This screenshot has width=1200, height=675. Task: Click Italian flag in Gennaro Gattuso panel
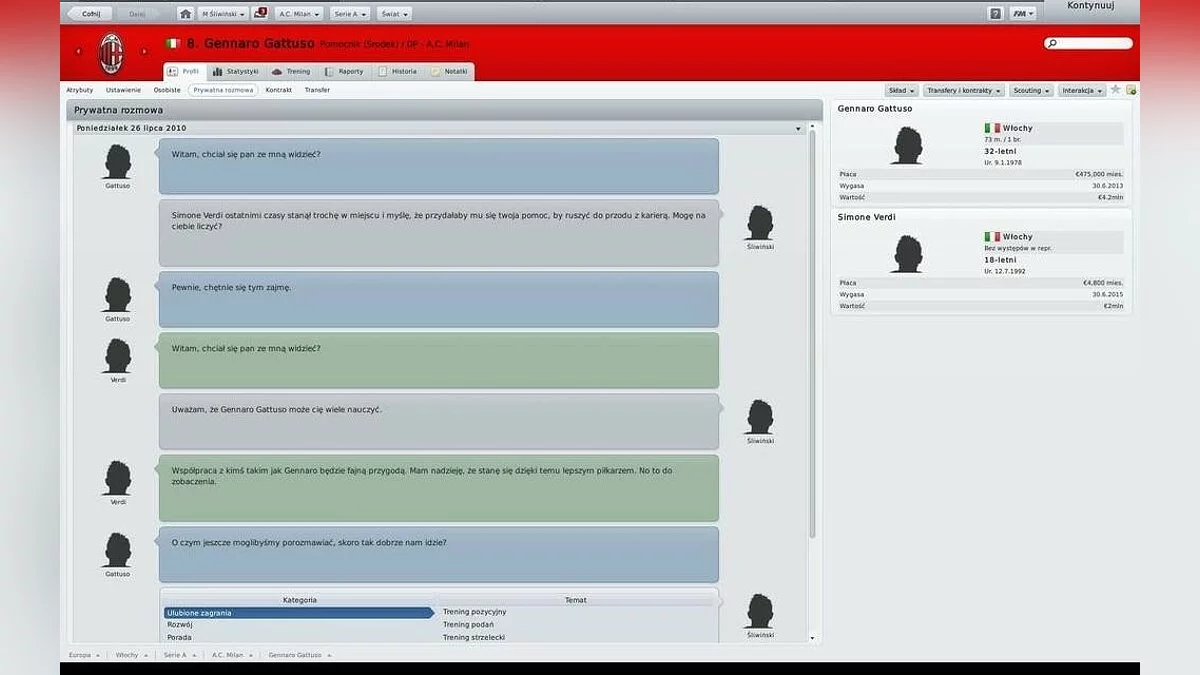[992, 128]
